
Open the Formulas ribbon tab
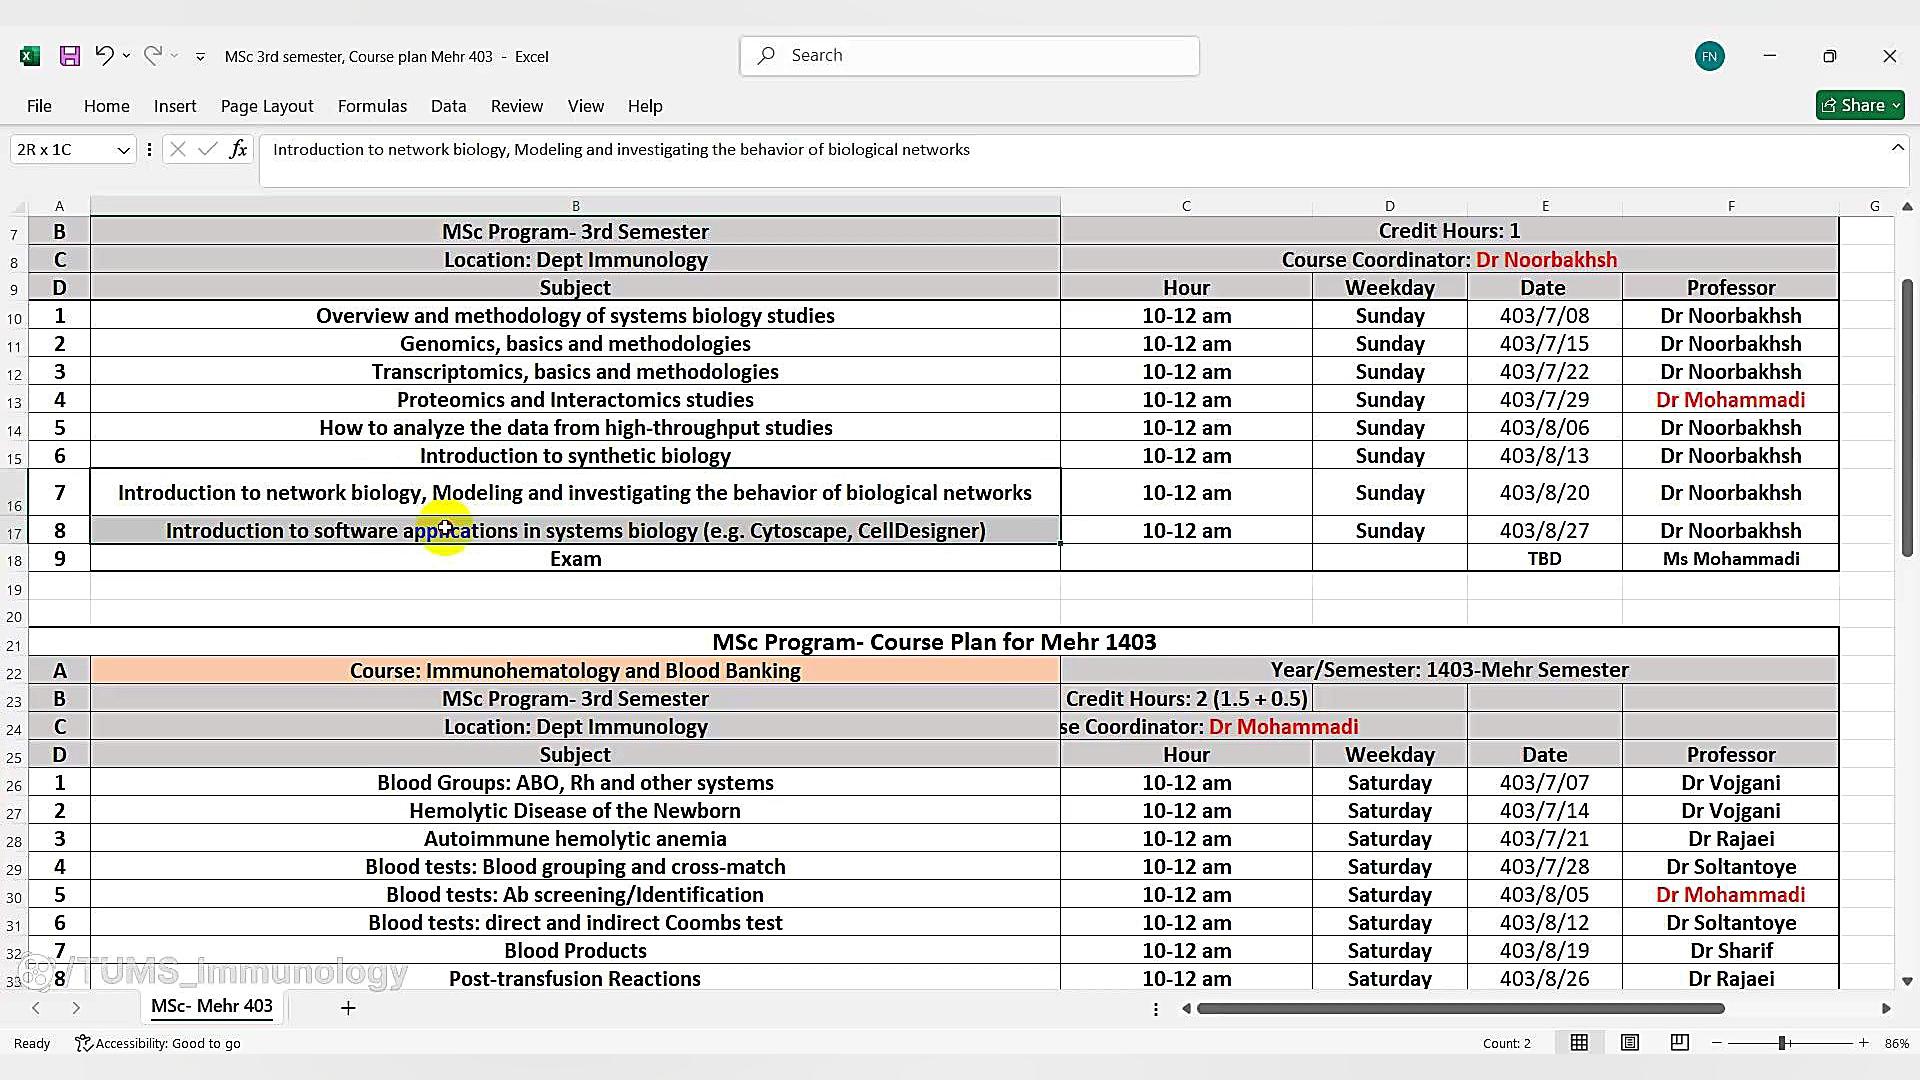click(x=372, y=106)
